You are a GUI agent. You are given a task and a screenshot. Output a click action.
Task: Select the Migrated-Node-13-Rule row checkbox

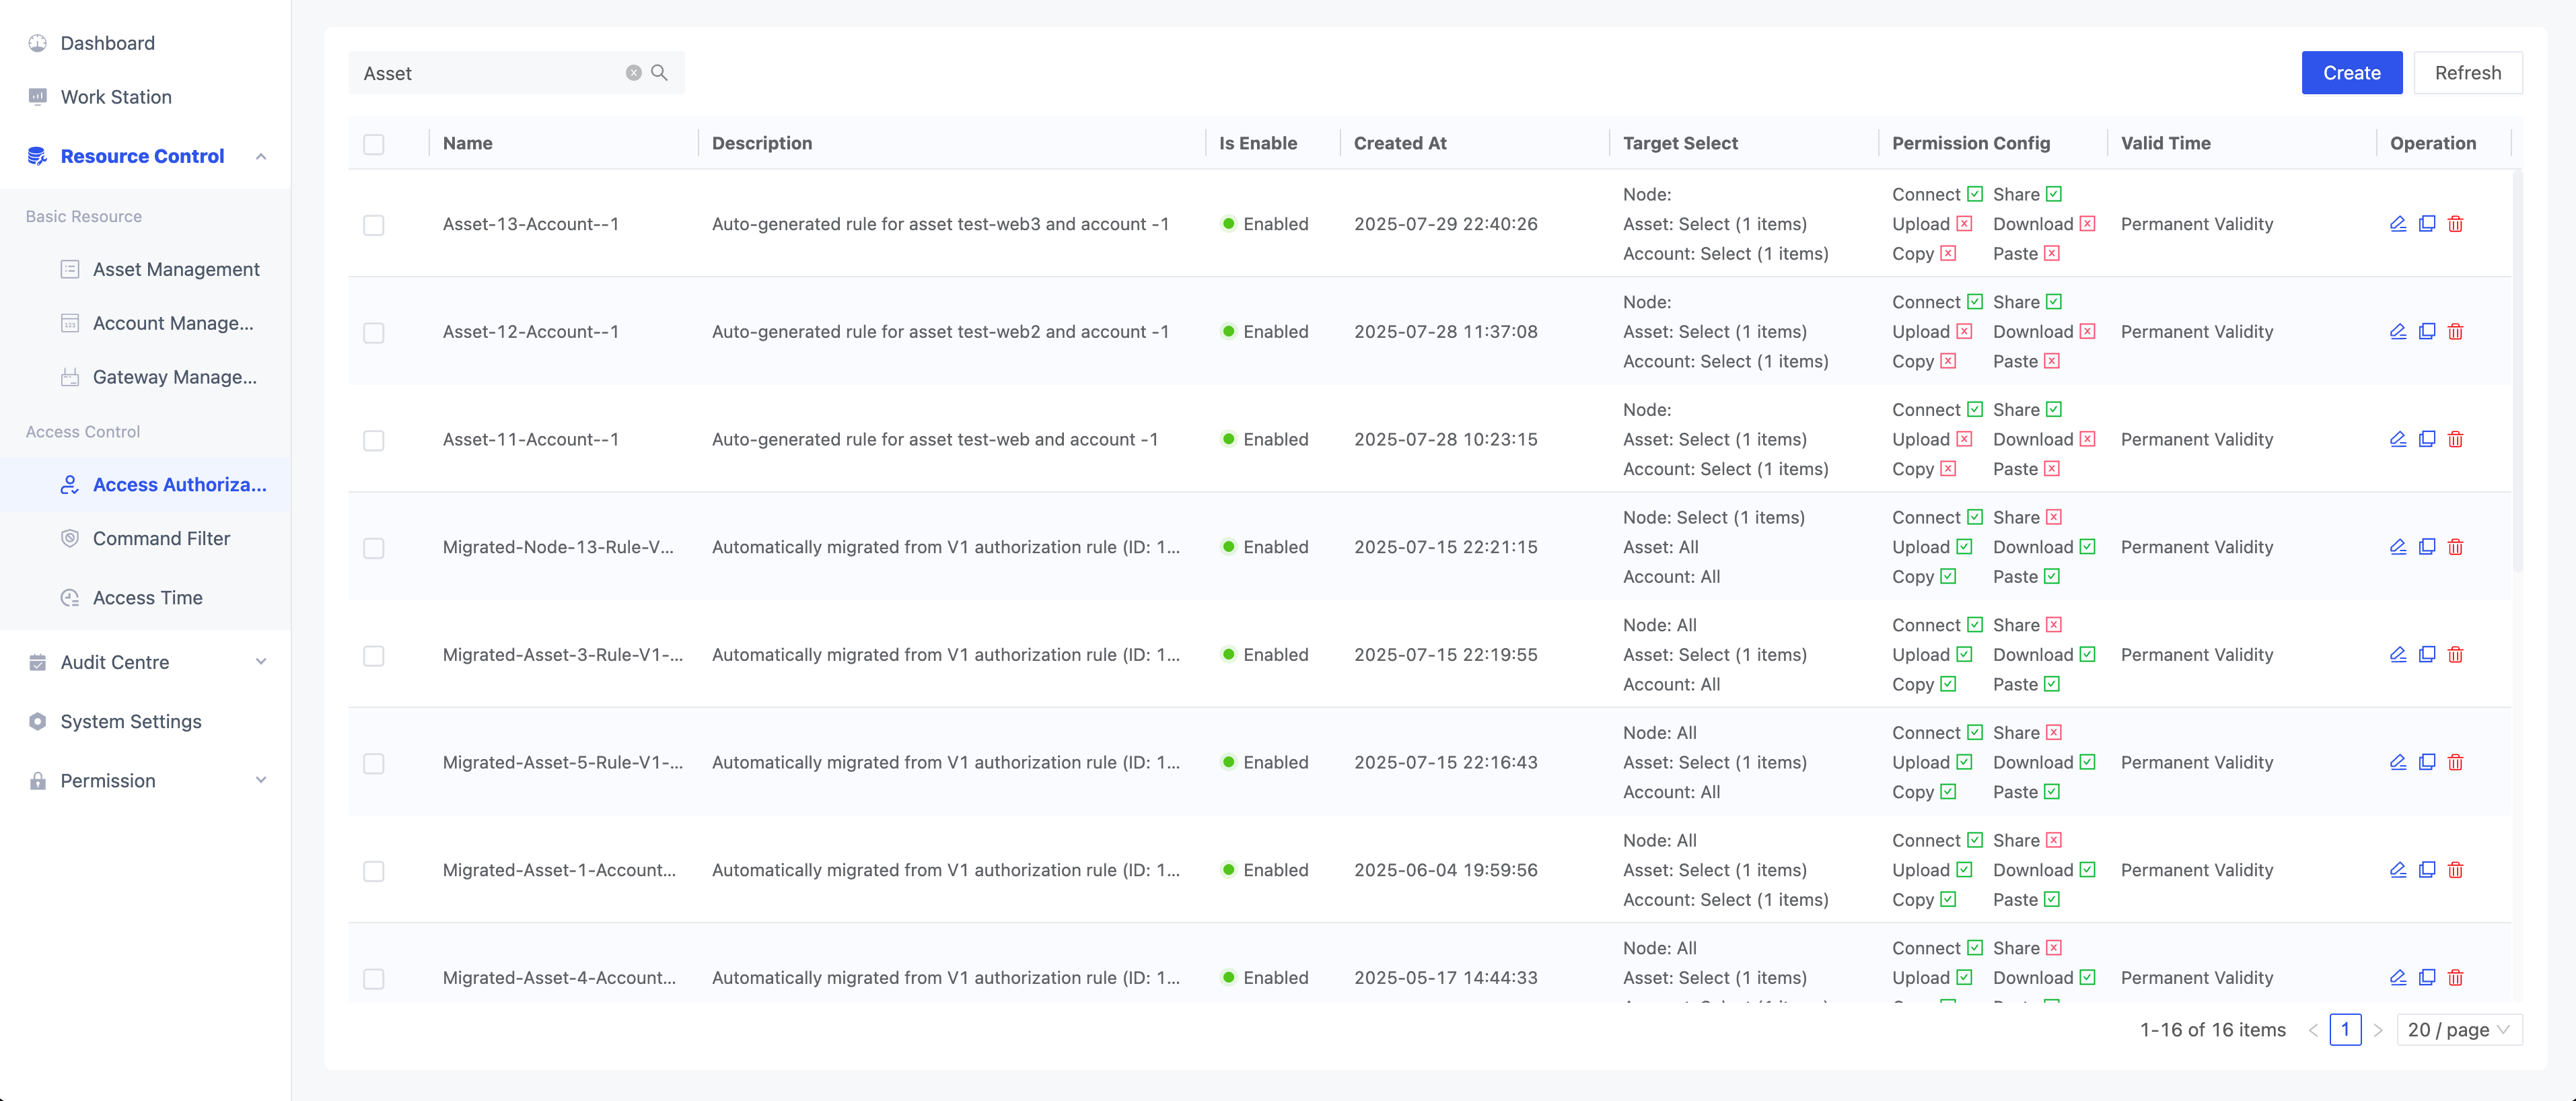coord(374,548)
